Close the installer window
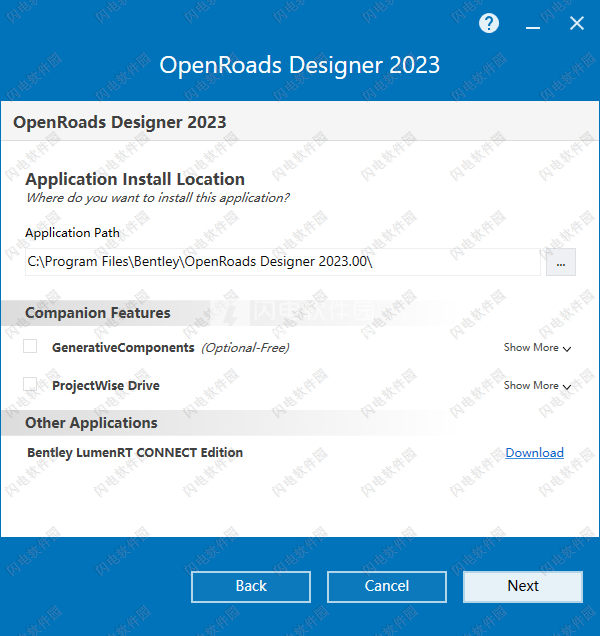Image resolution: width=600 pixels, height=636 pixels. [x=576, y=24]
